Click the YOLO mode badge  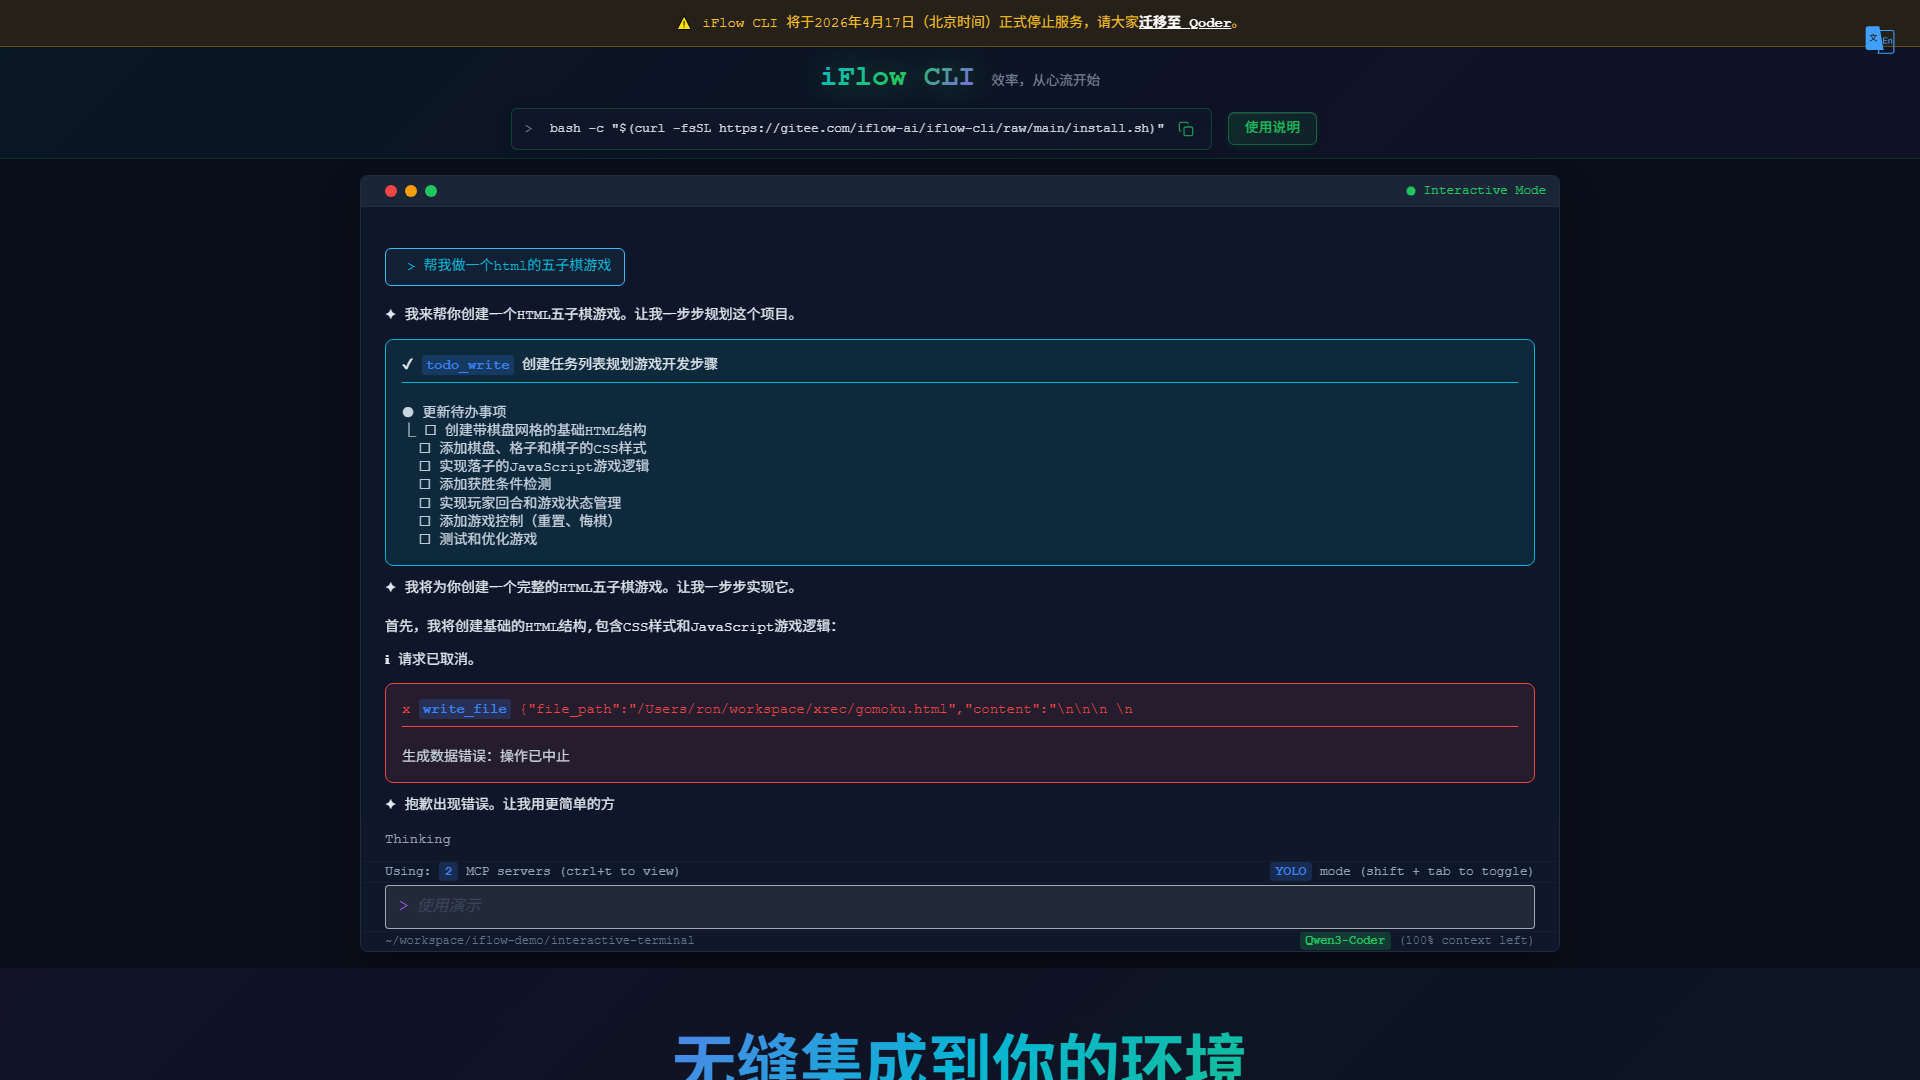1290,871
